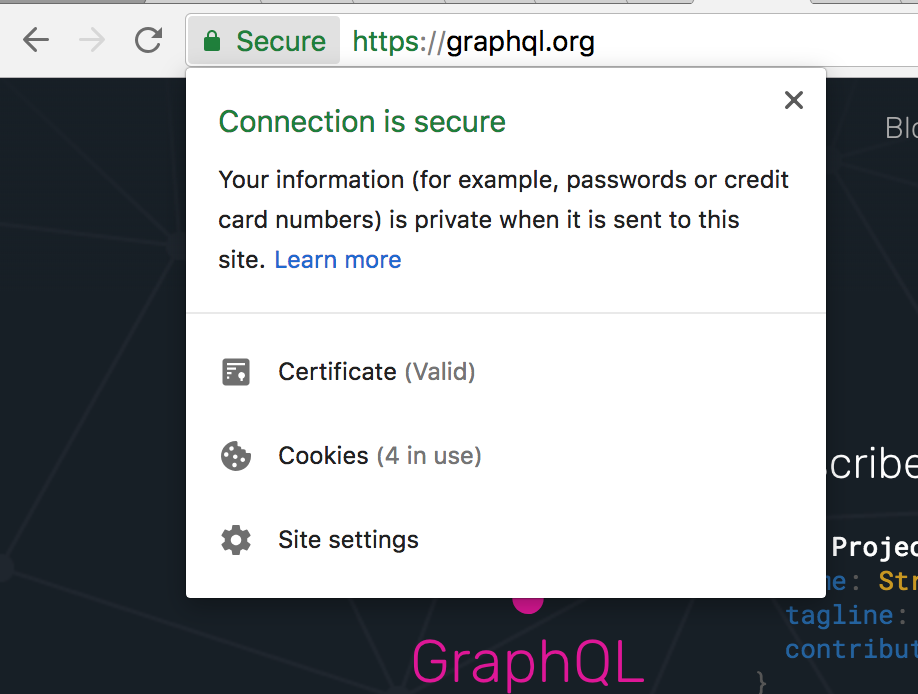Open the Site settings entry
The width and height of the screenshot is (918, 694).
(348, 539)
